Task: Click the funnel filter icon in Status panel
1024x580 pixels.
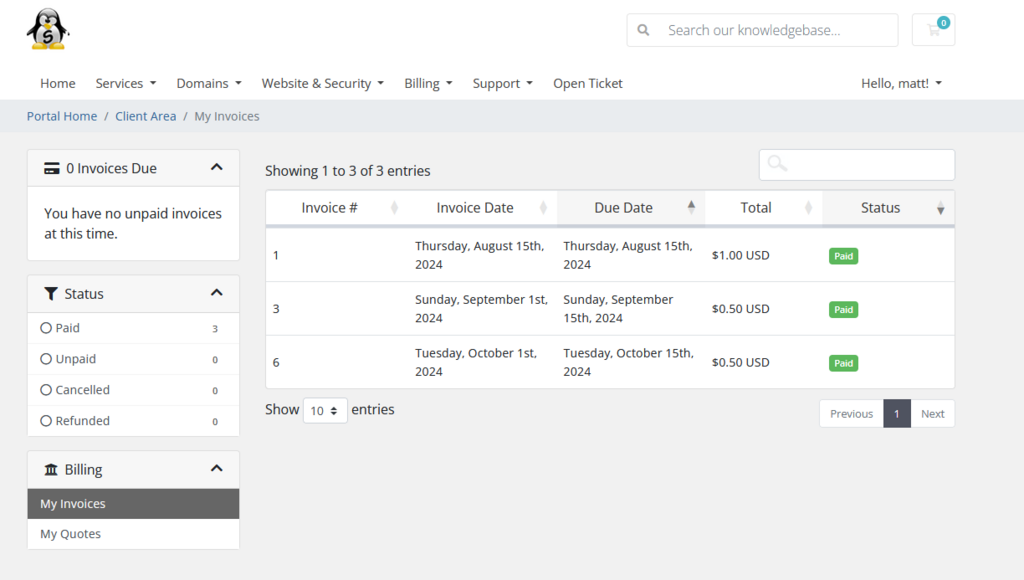Action: 51,294
